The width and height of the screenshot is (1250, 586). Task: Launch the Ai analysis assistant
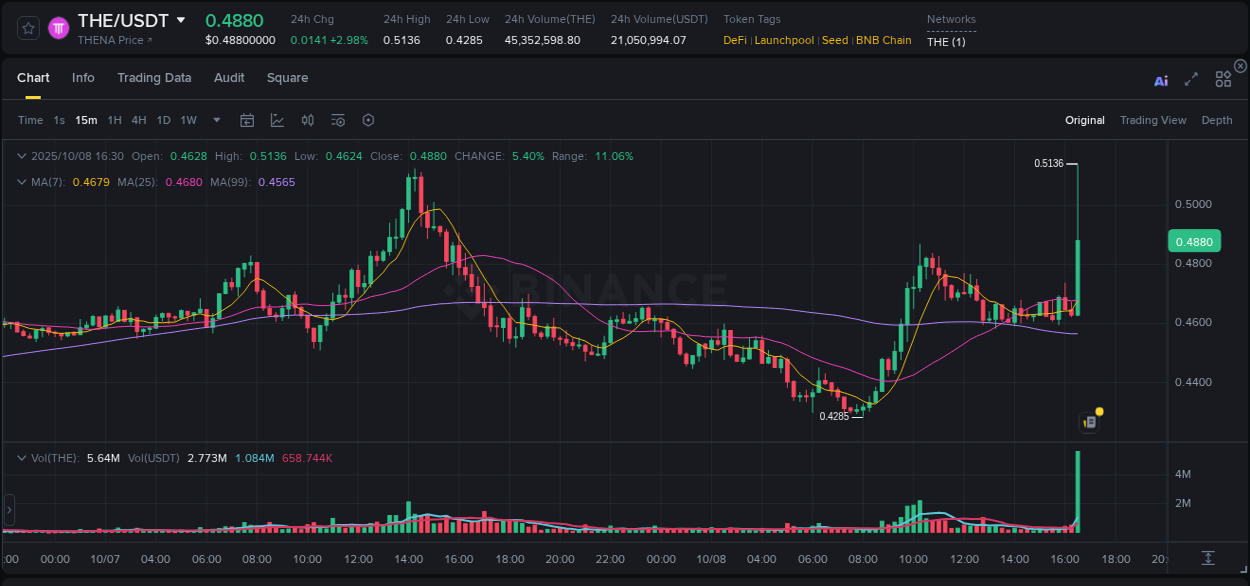point(1161,79)
